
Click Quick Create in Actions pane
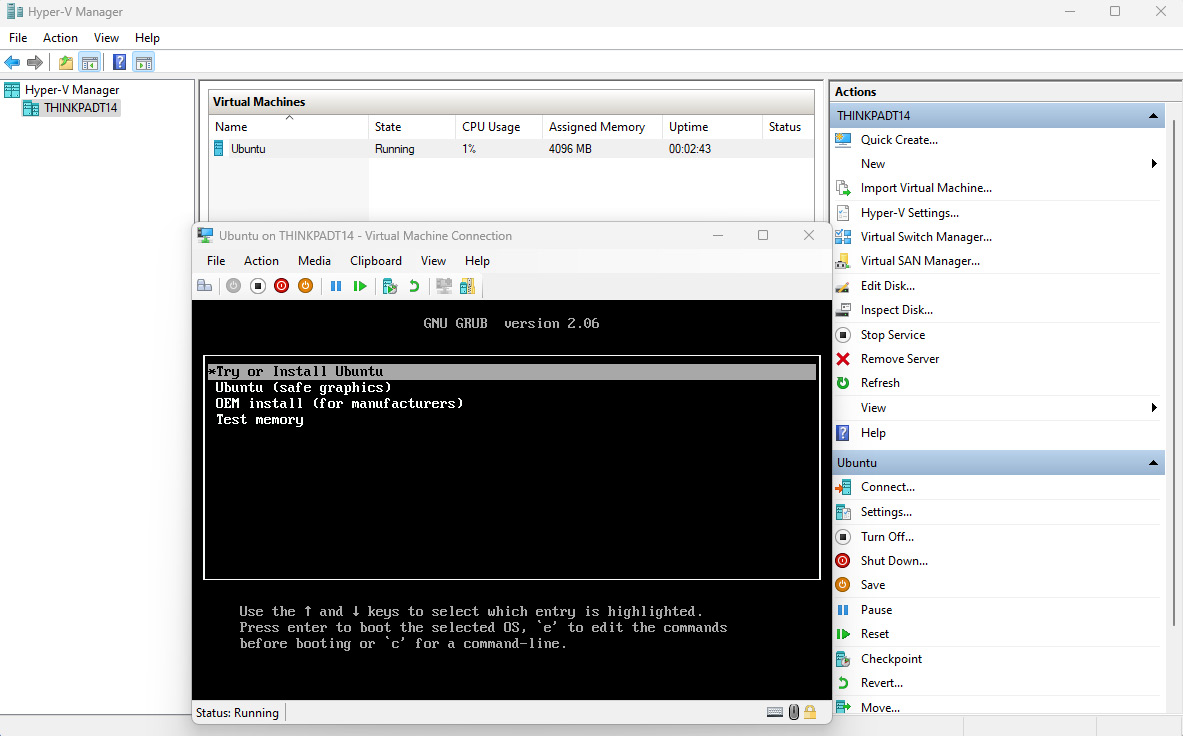click(899, 140)
